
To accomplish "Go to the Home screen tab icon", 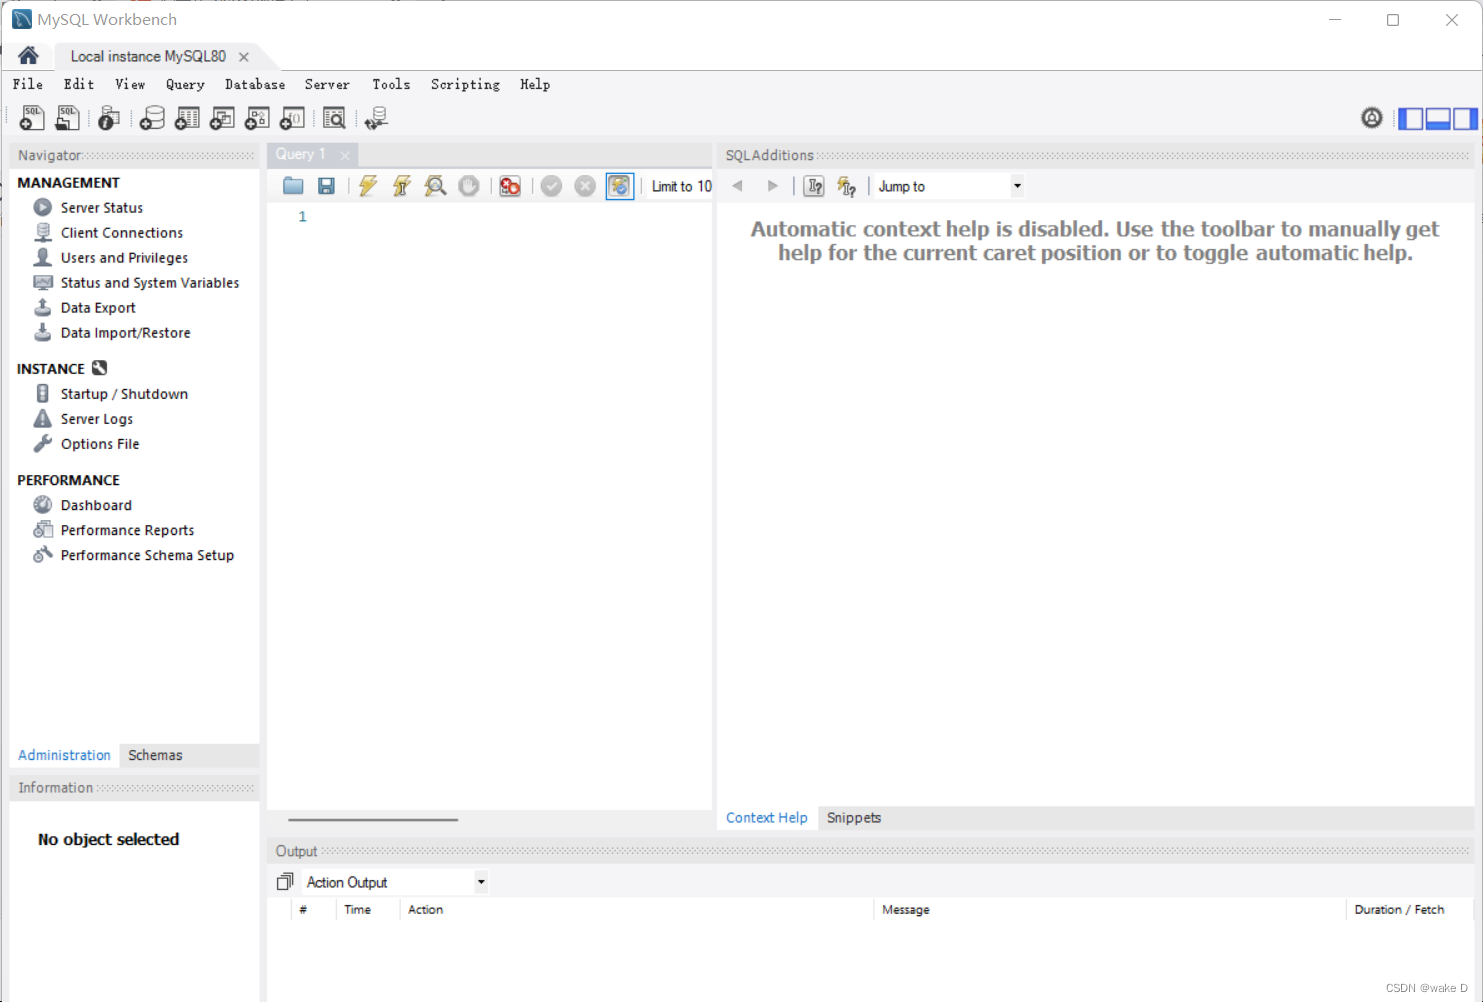I will coord(28,55).
